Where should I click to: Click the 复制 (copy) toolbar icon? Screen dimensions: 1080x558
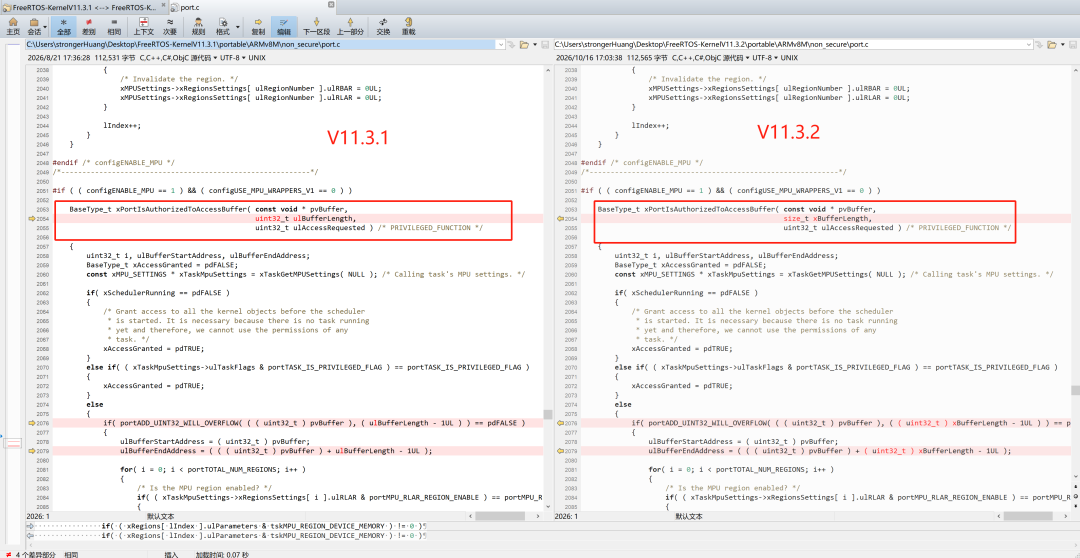pos(258,26)
